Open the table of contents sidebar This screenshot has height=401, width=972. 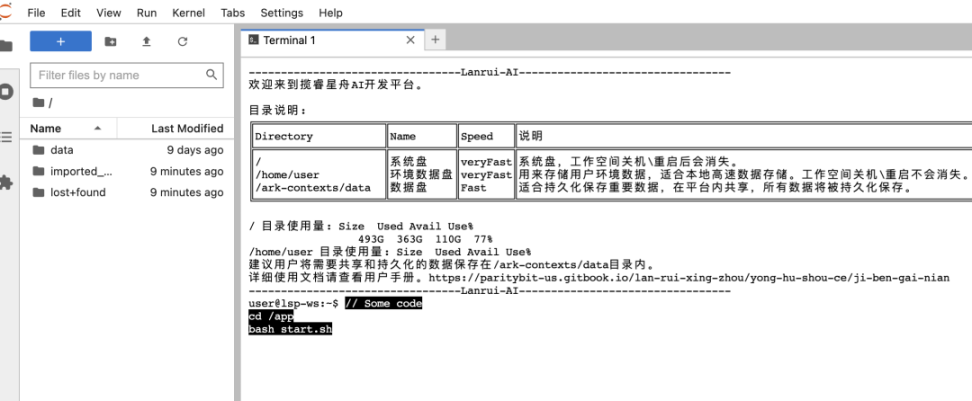[x=7, y=137]
